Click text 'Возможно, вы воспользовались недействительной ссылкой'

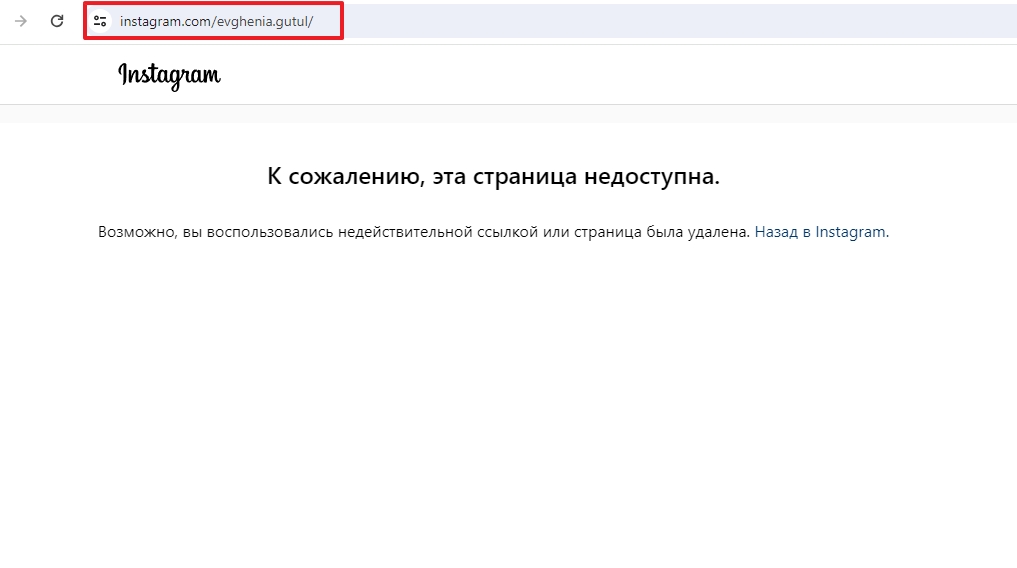pyautogui.click(x=318, y=232)
